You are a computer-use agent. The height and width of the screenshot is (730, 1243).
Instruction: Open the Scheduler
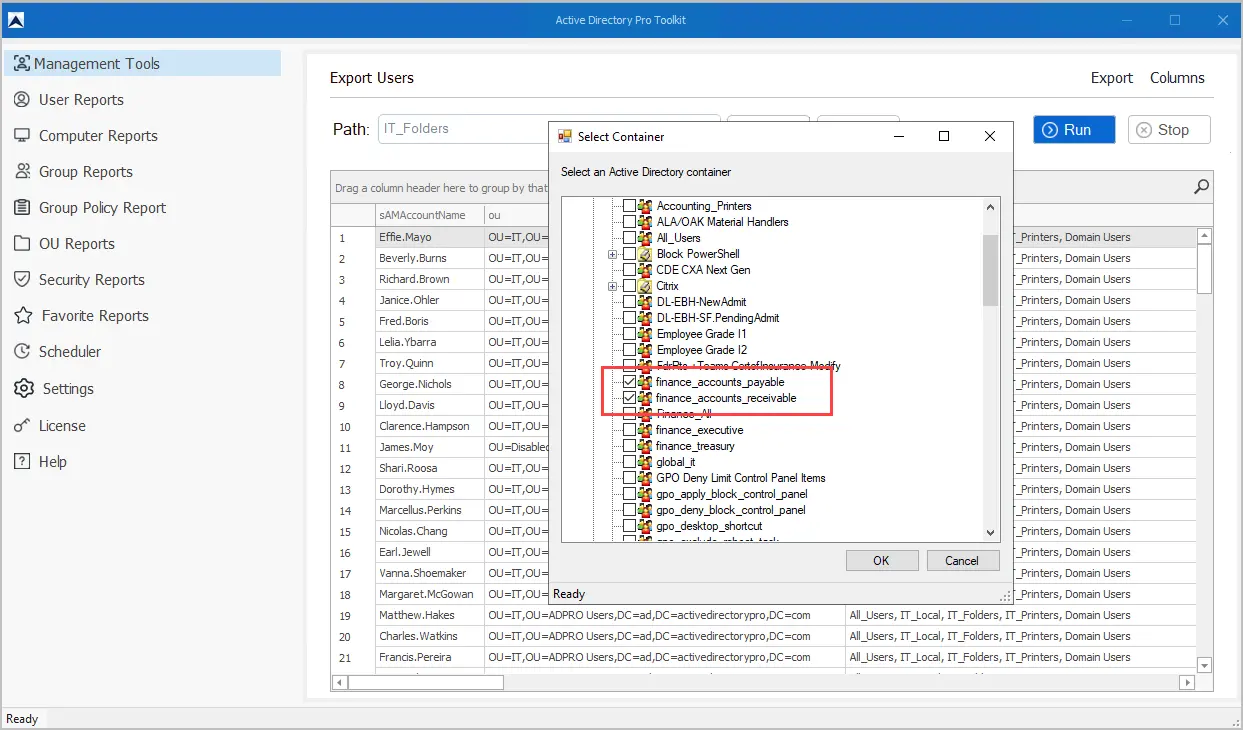(57, 351)
